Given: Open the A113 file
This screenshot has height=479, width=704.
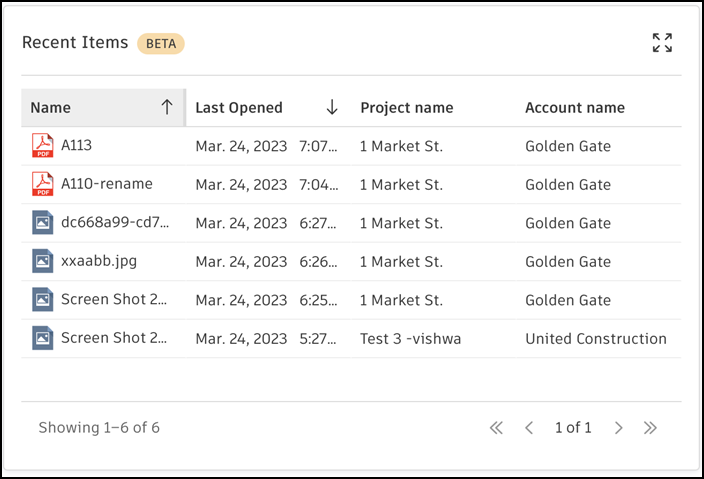Looking at the screenshot, I should pyautogui.click(x=77, y=146).
